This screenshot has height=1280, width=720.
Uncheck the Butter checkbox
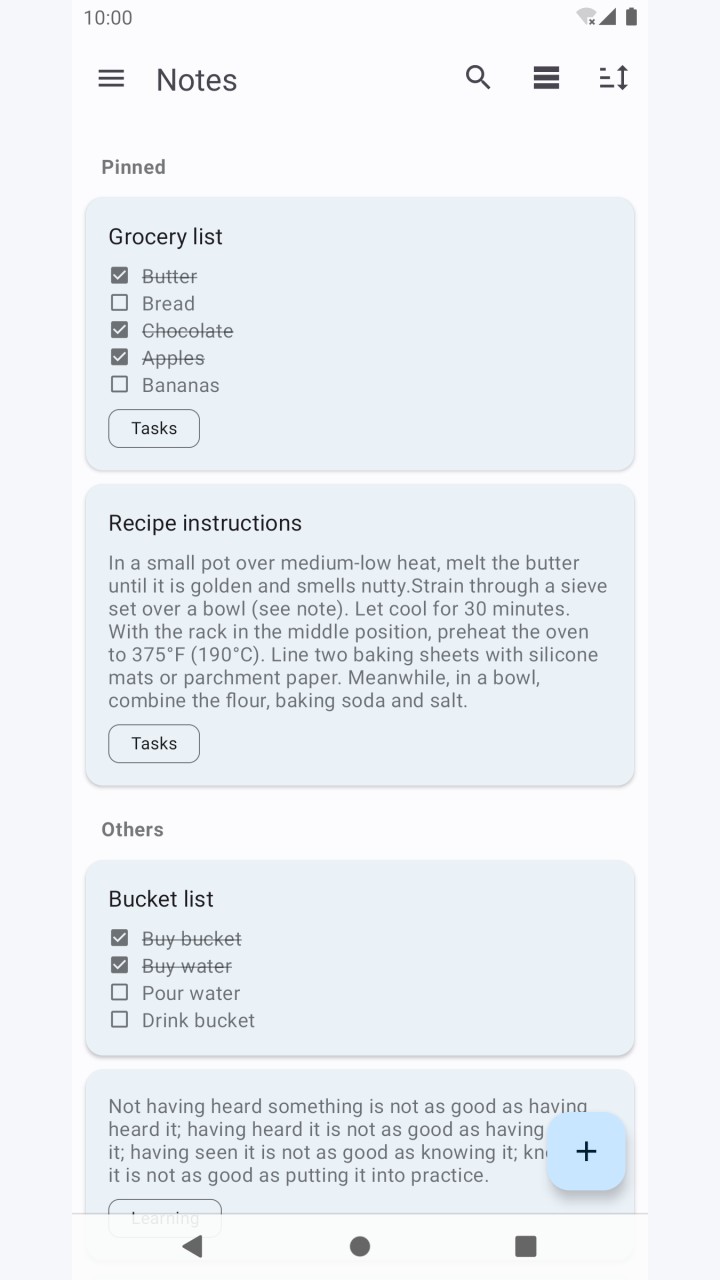120,275
